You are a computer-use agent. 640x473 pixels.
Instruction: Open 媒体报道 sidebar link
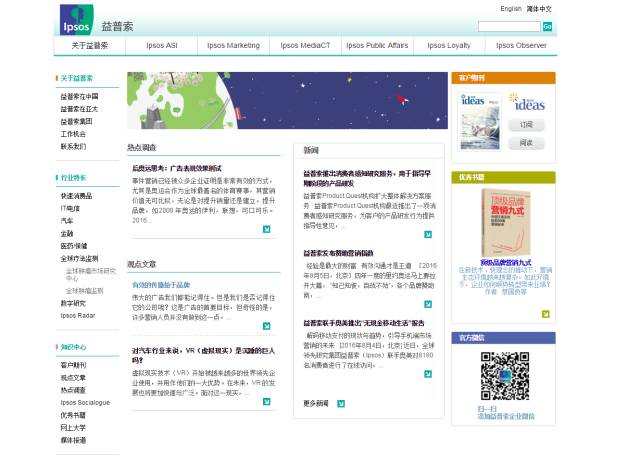(x=73, y=440)
